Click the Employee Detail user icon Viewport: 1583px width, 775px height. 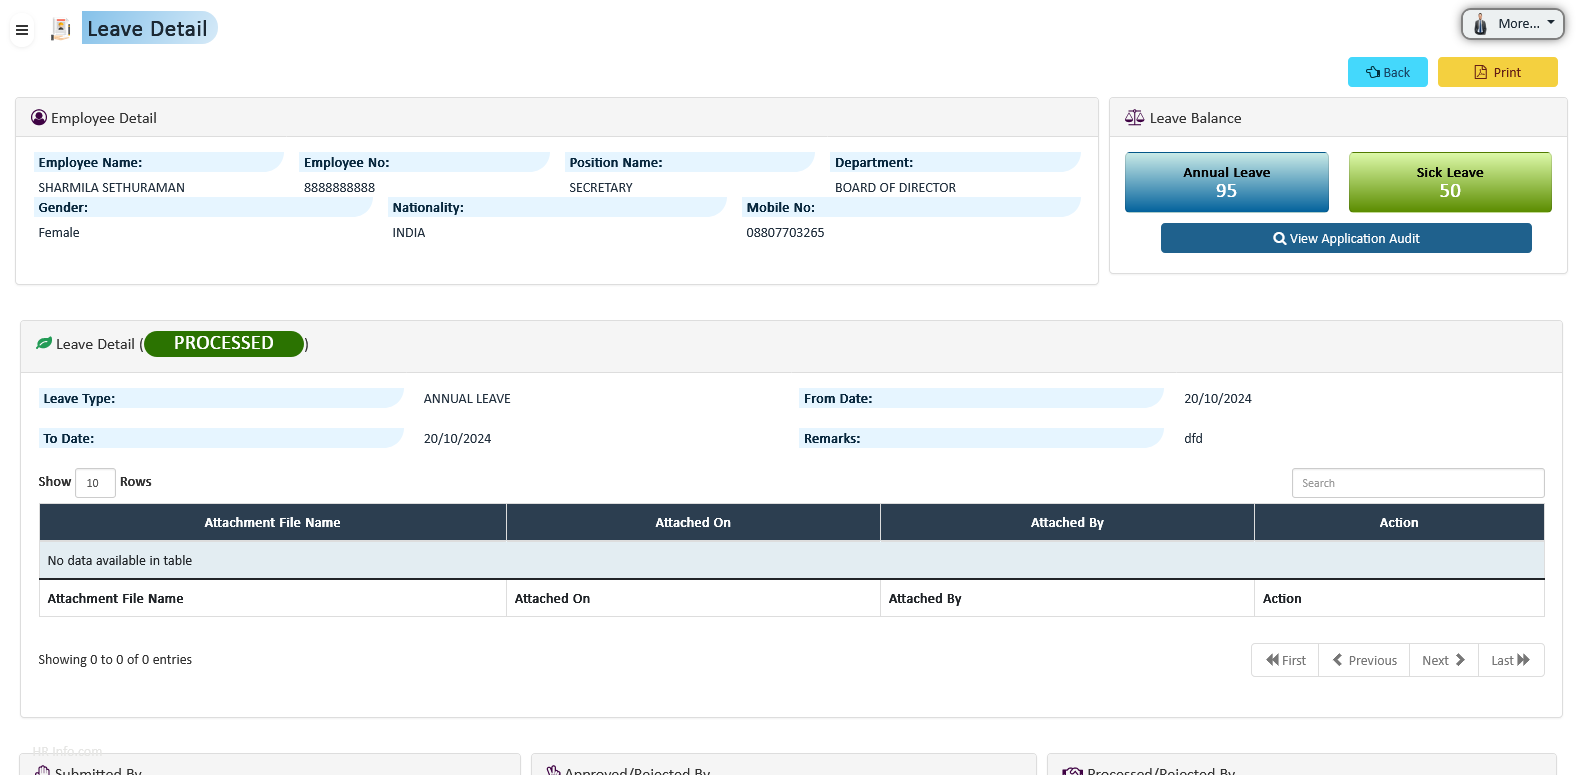point(39,118)
